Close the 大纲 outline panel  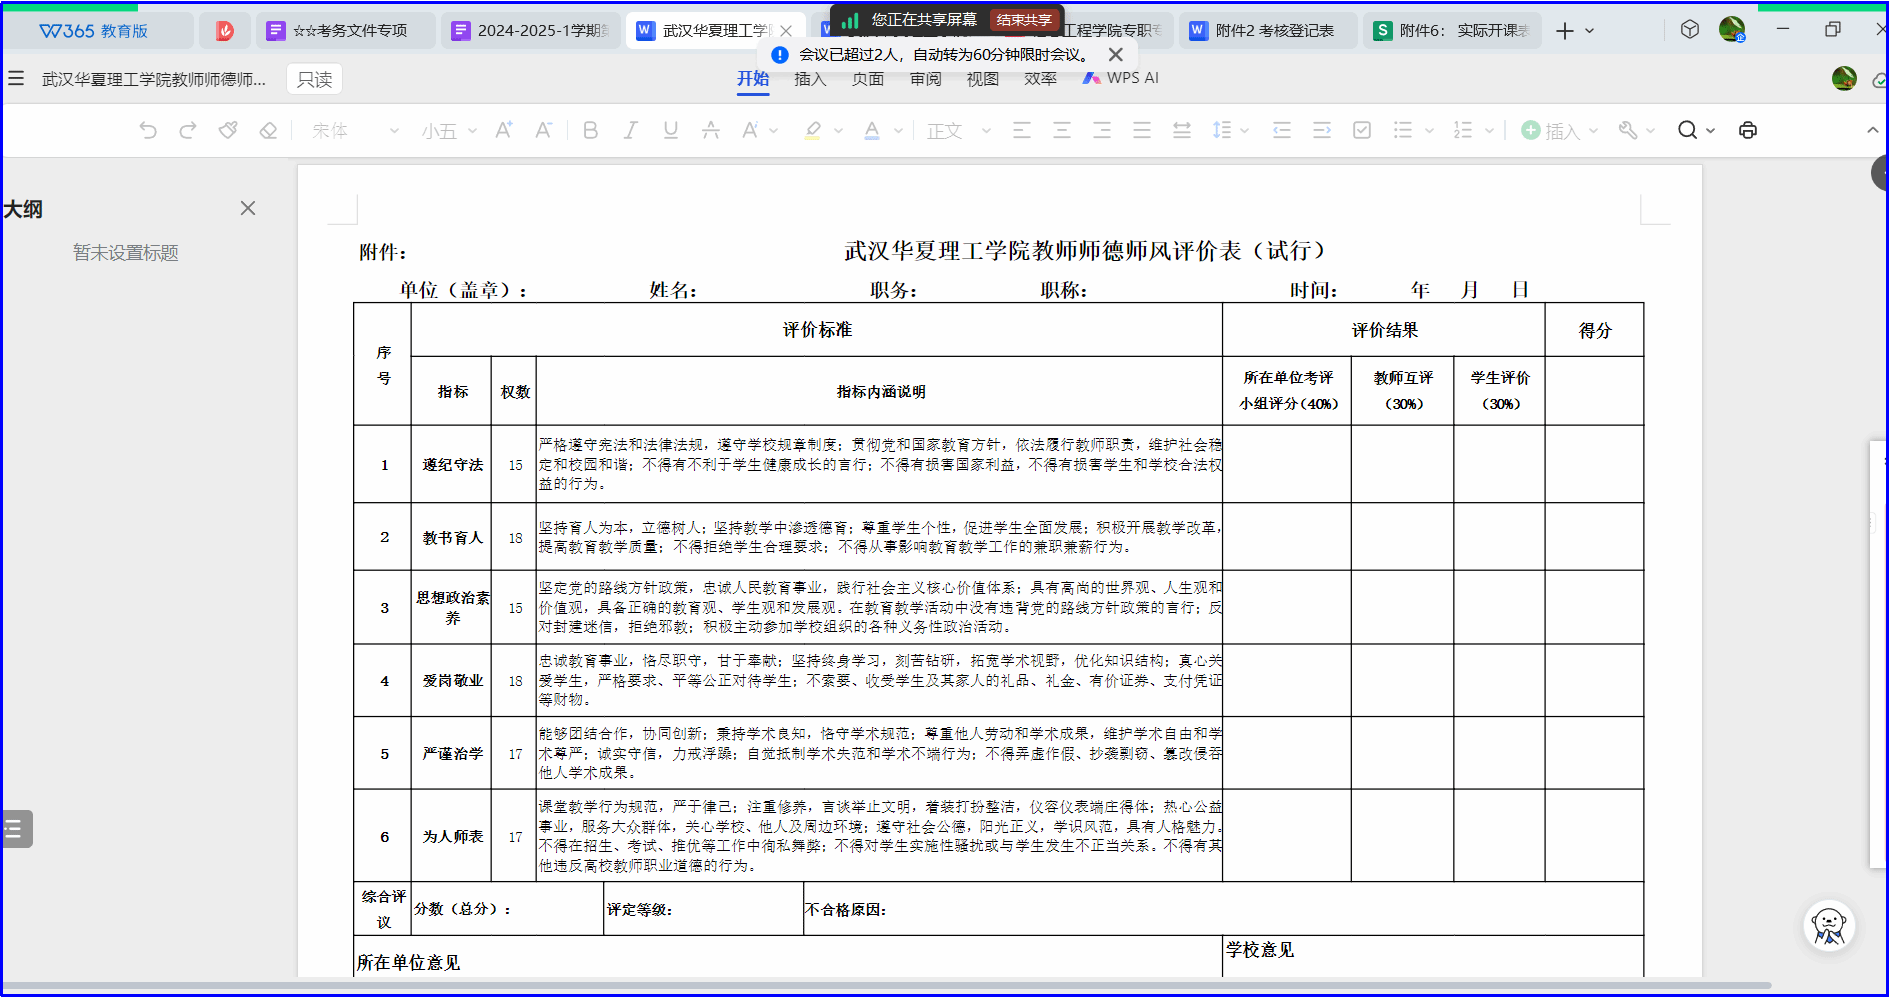[x=248, y=208]
